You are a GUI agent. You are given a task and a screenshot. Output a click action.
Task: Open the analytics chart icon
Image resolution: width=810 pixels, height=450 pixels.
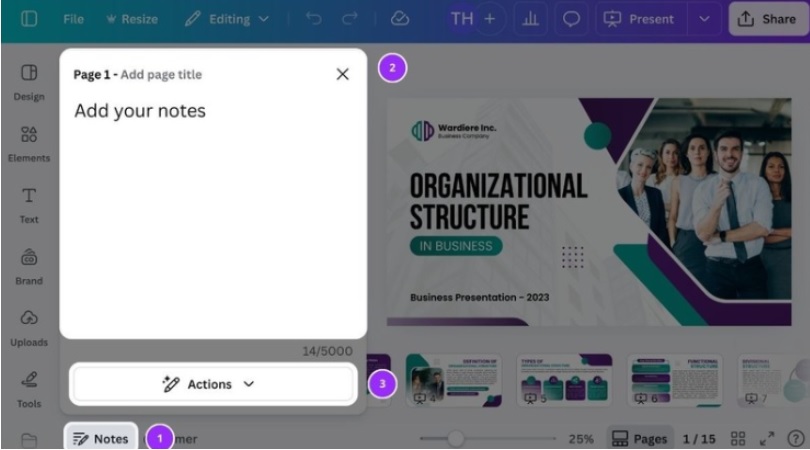click(x=531, y=19)
